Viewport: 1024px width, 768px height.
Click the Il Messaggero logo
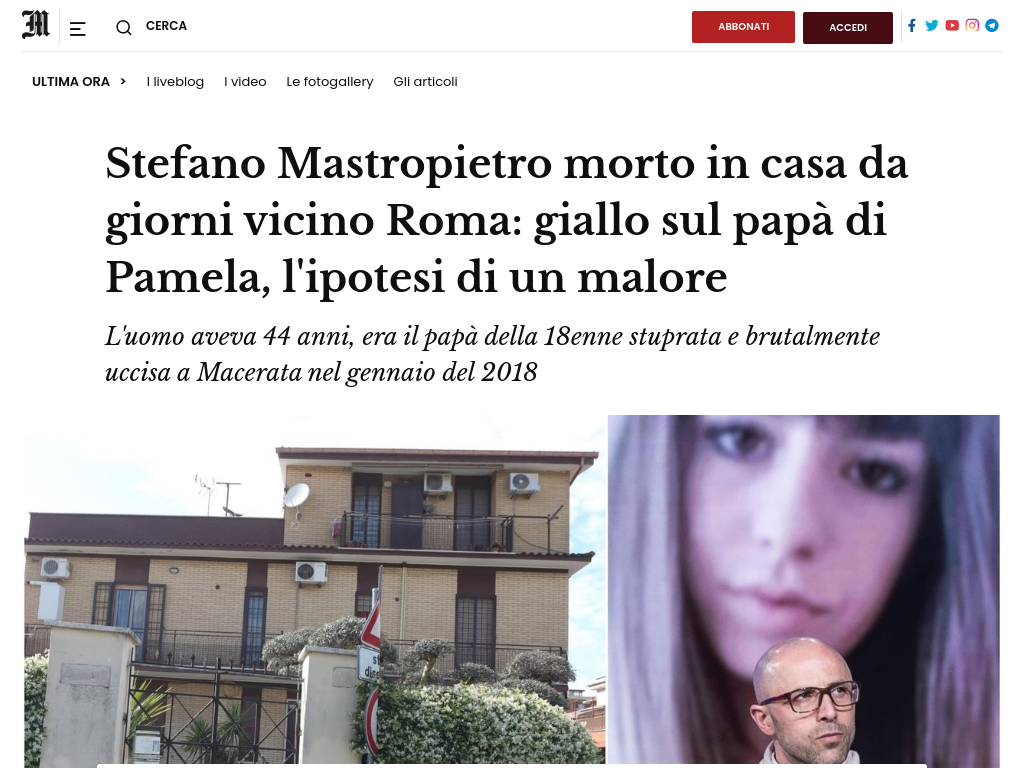click(x=36, y=25)
